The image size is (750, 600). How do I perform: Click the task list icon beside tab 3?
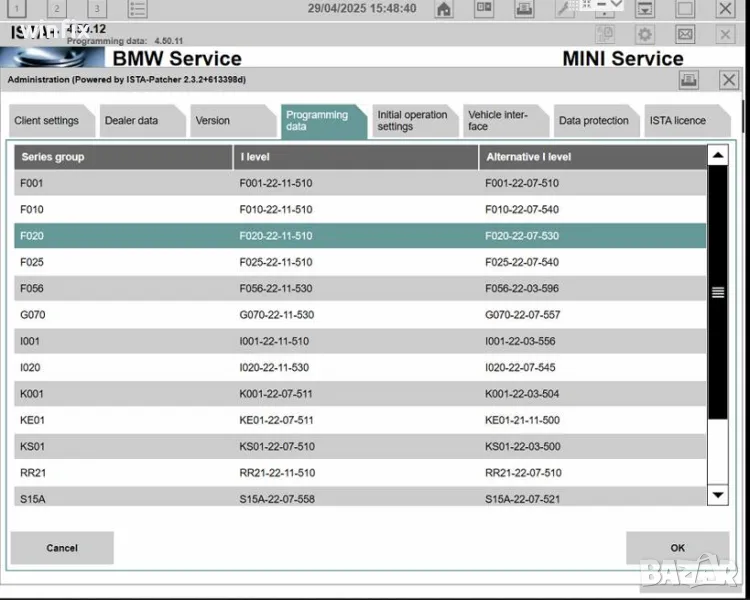(138, 9)
